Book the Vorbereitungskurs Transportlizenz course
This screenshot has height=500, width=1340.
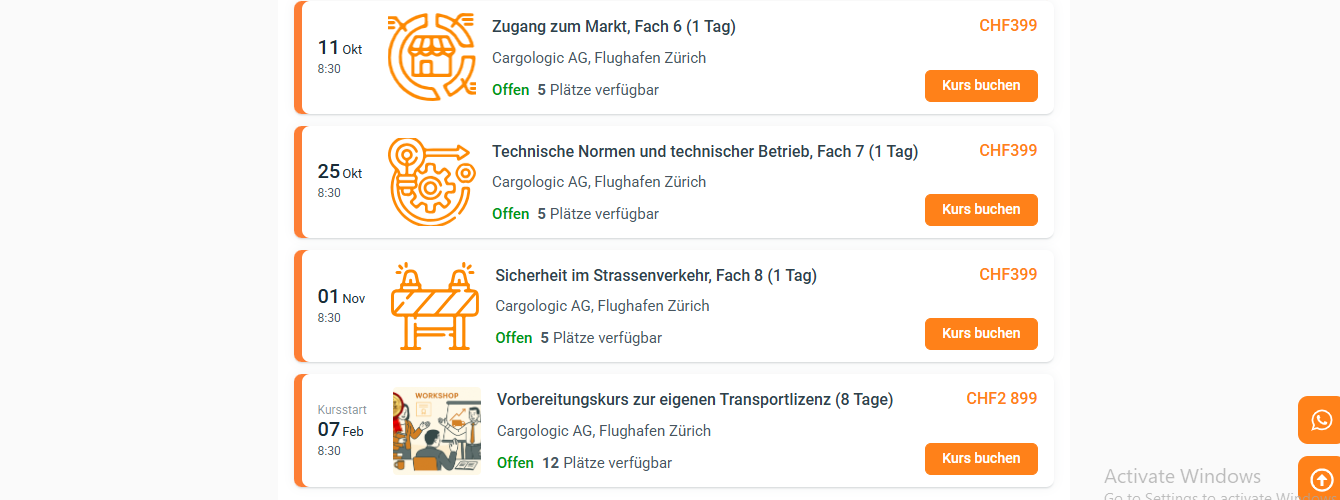(981, 459)
